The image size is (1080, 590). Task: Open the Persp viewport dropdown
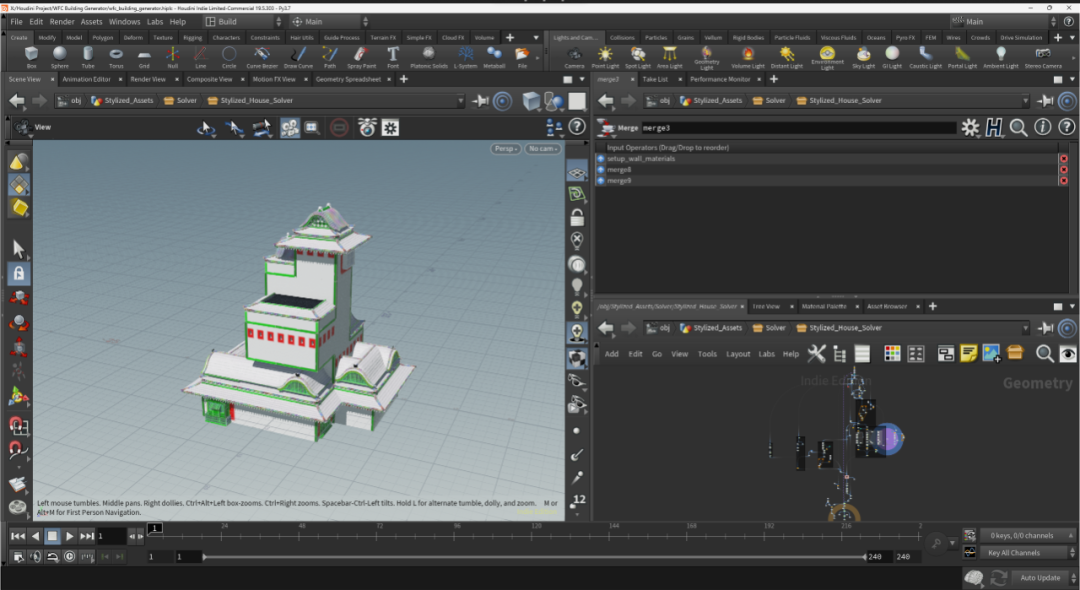coord(506,149)
